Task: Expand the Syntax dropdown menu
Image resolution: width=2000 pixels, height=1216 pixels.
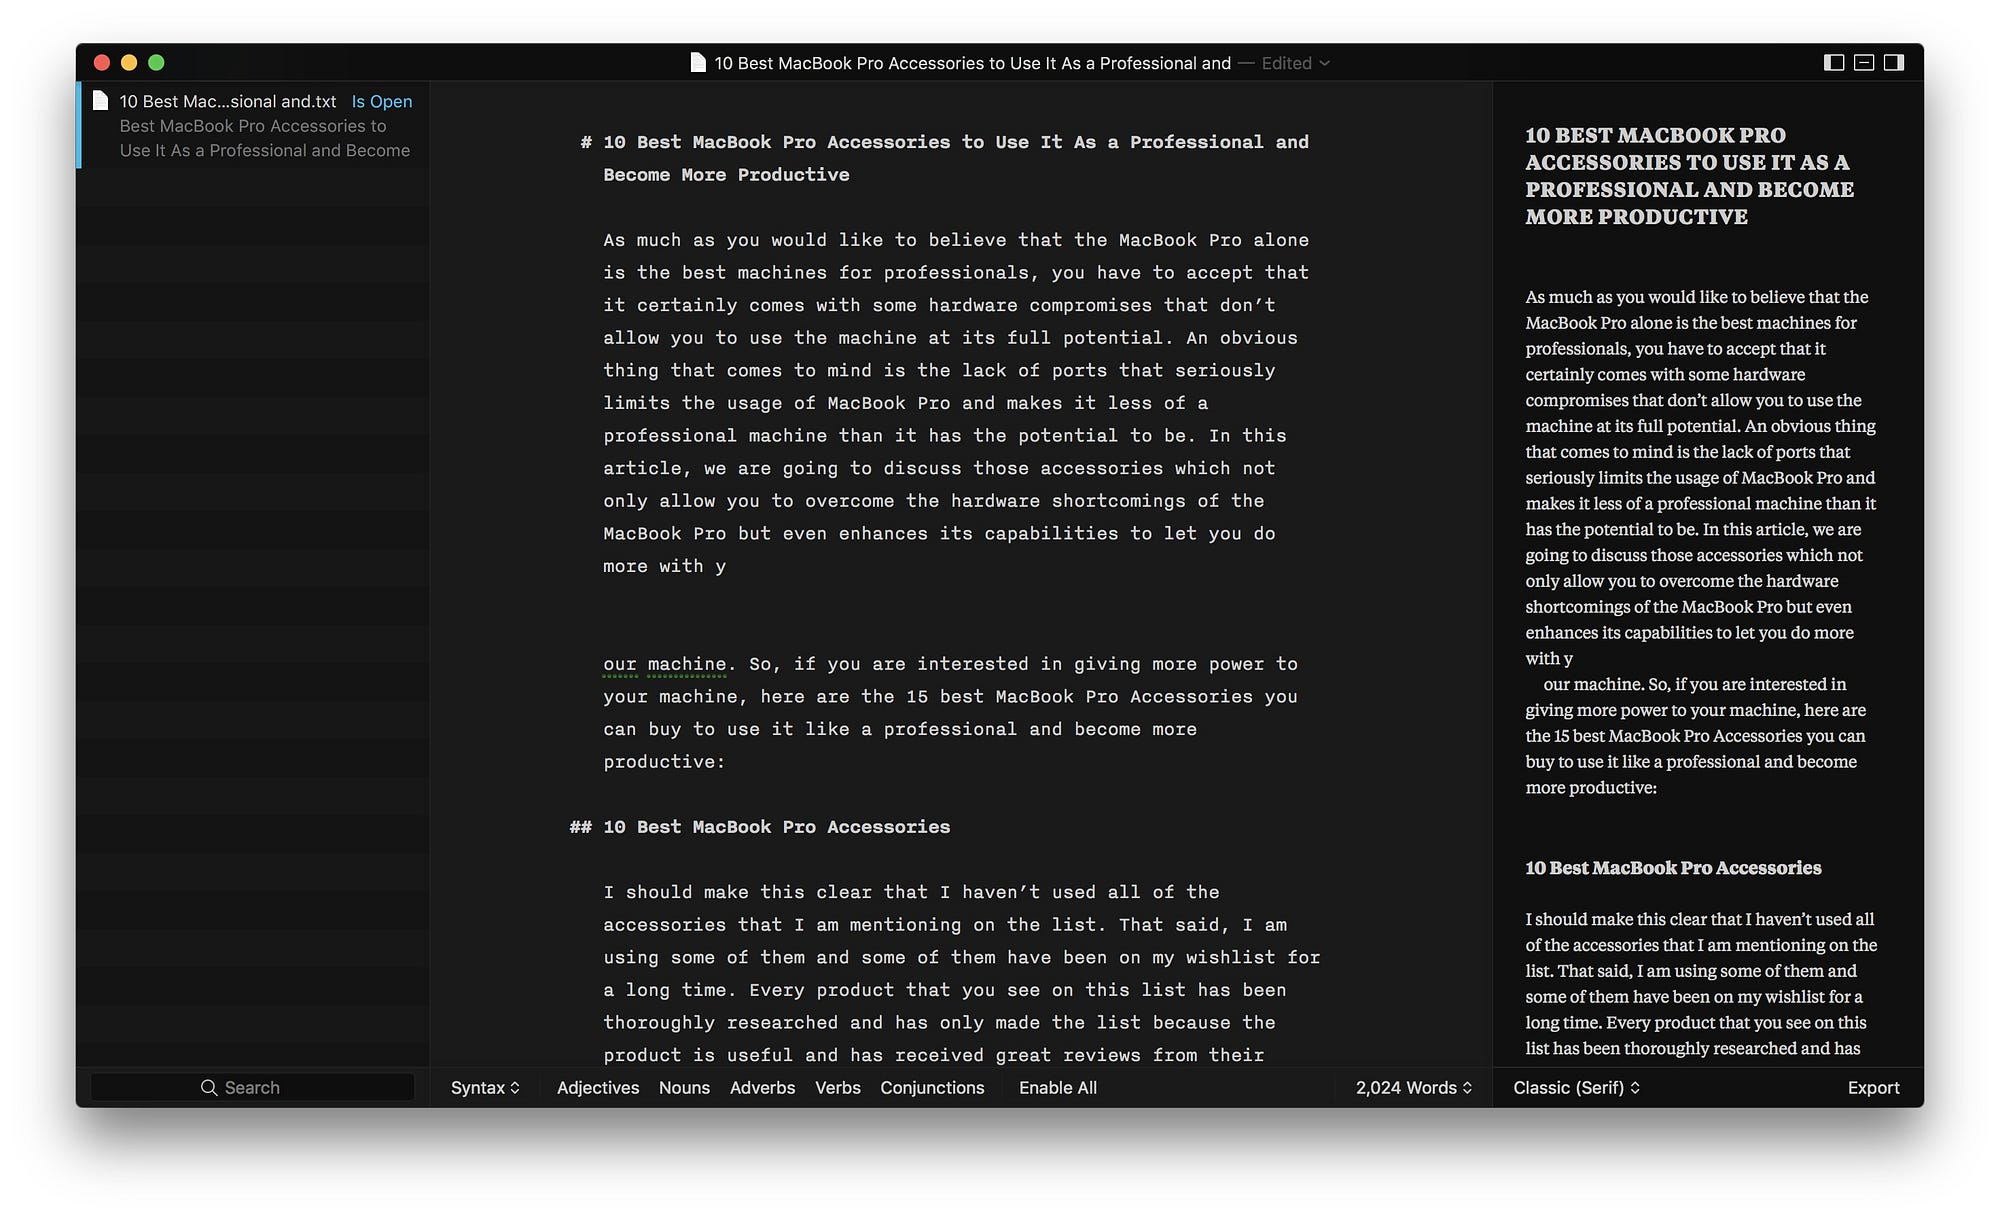Action: click(486, 1087)
